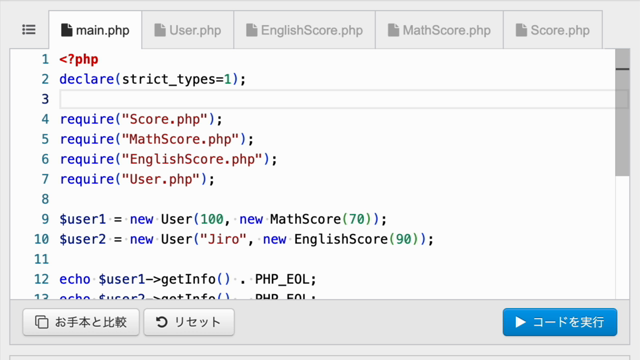The width and height of the screenshot is (640, 360).
Task: Click the Score.php file icon
Action: [x=521, y=30]
